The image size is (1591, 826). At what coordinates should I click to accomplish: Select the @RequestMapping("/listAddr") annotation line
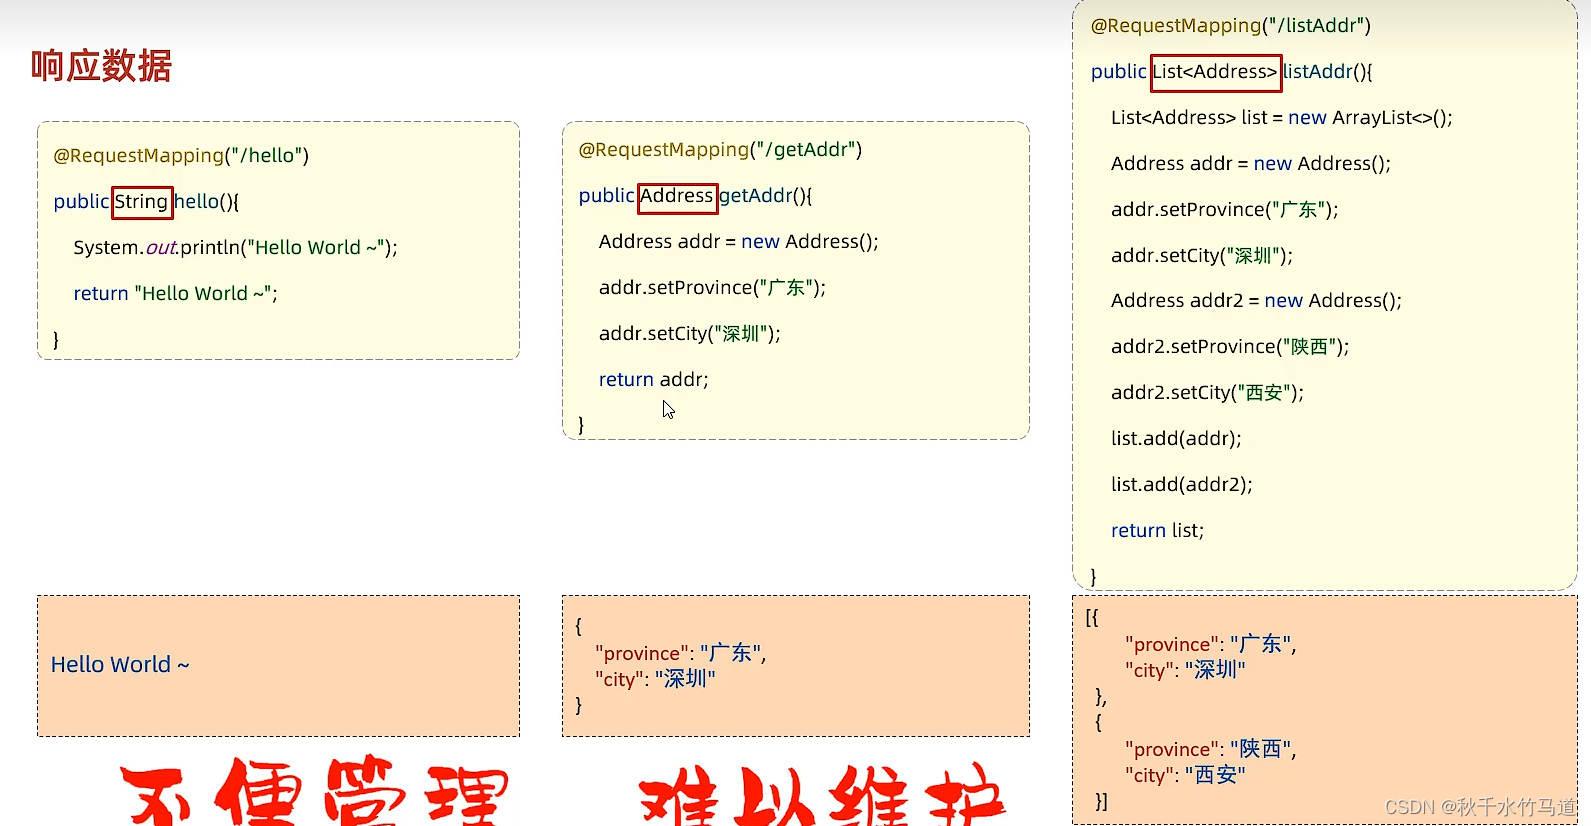tap(1230, 25)
